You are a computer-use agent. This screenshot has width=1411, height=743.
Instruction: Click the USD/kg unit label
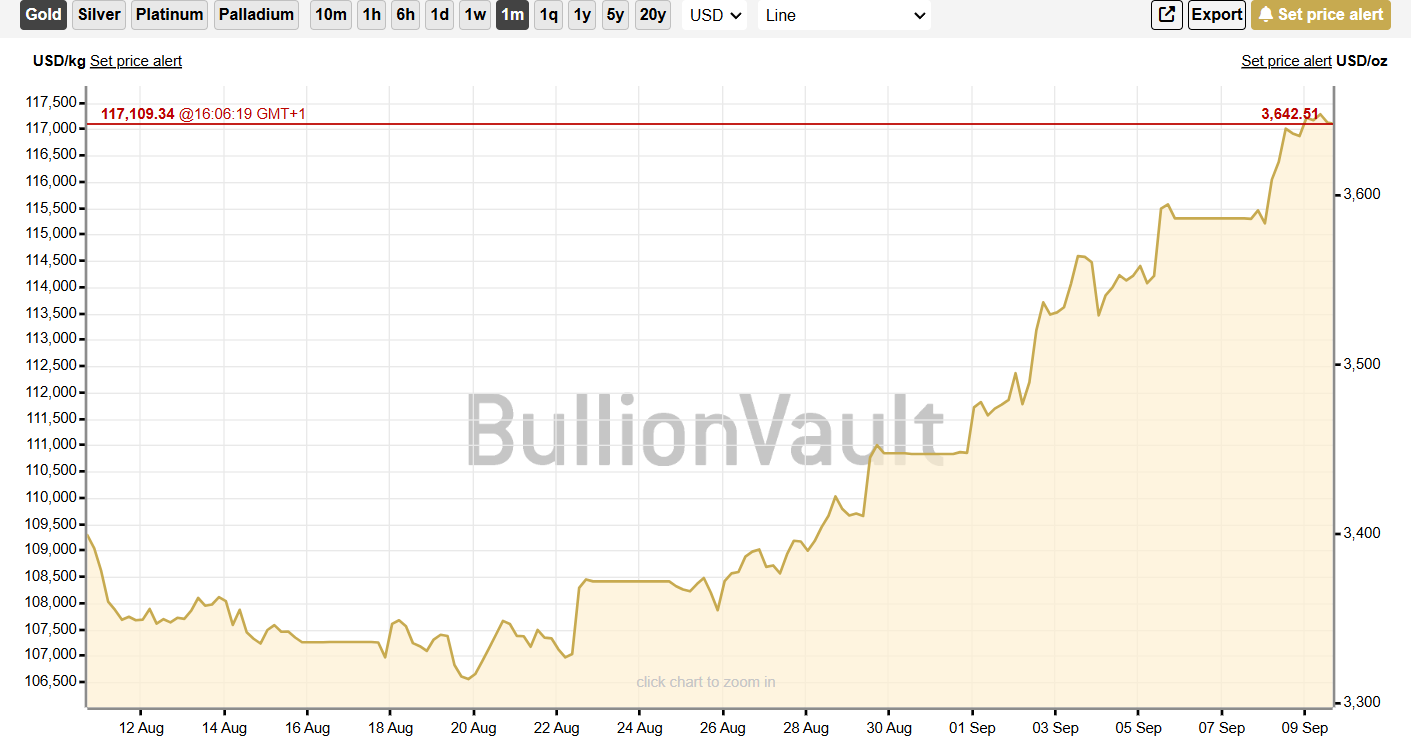[59, 61]
